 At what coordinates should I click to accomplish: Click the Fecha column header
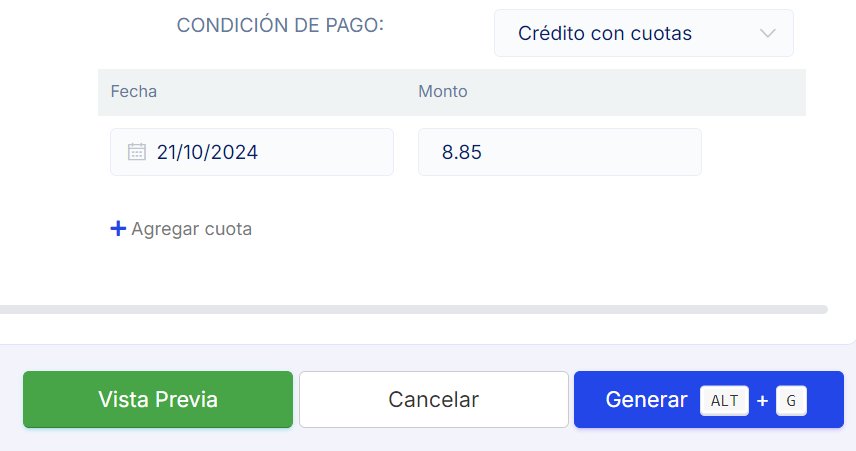coord(134,92)
